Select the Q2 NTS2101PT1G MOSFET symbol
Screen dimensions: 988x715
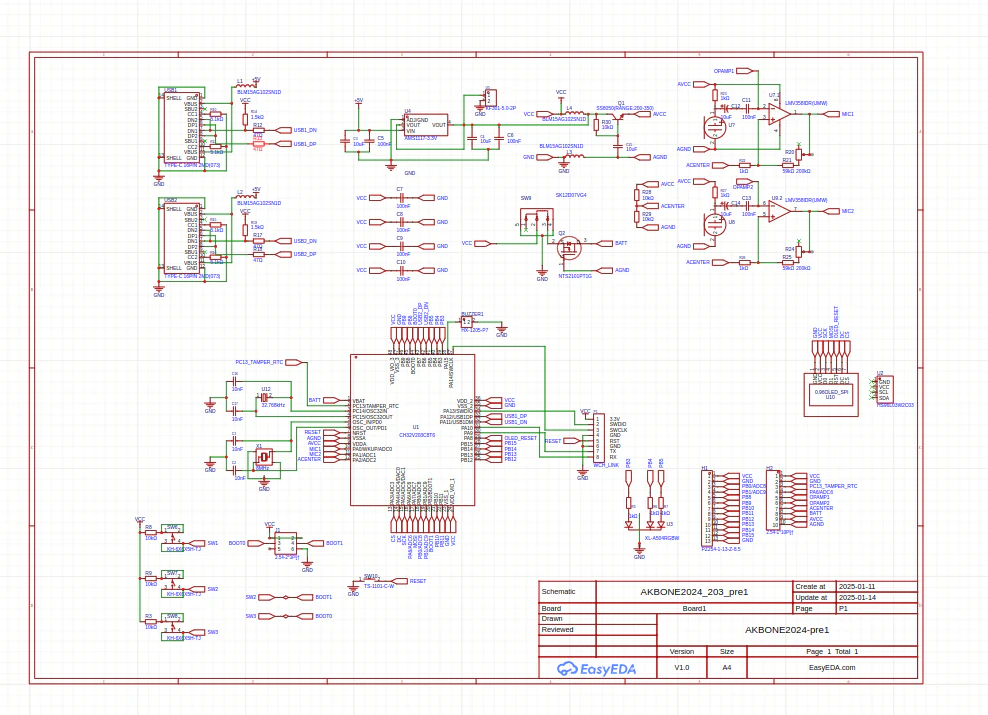tap(569, 248)
